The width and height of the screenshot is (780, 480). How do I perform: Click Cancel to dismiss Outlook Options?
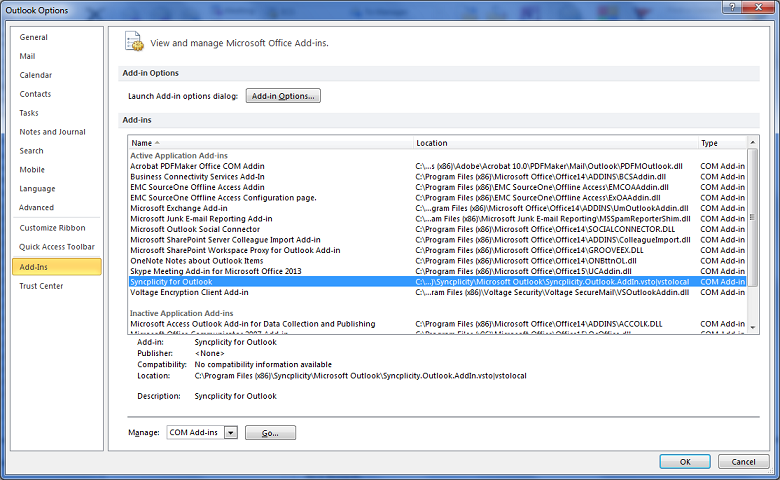[743, 462]
